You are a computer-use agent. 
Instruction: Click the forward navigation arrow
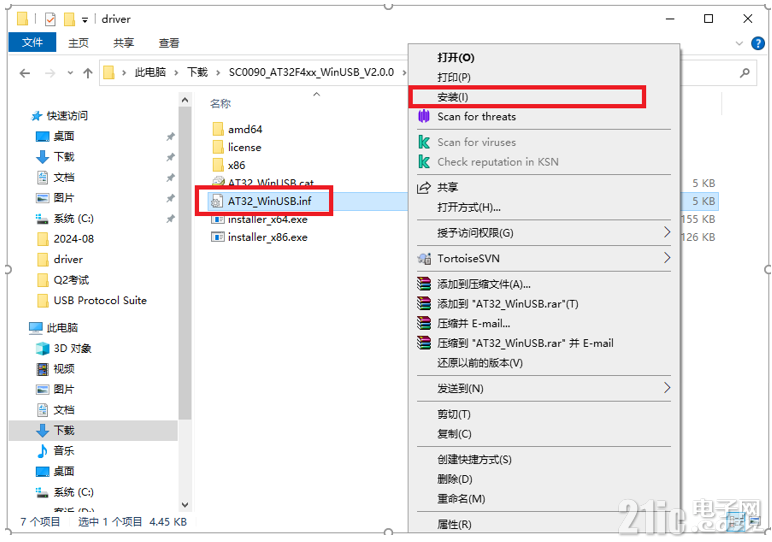[50, 73]
